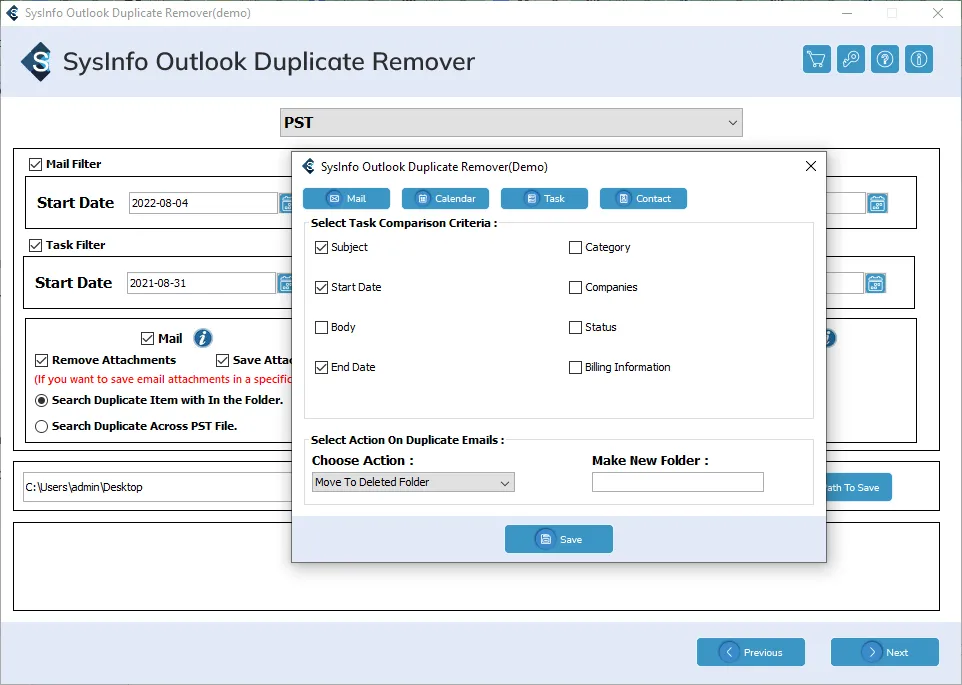The height and width of the screenshot is (685, 962).
Task: Open calendar picker for Task Filter end date
Action: [875, 283]
